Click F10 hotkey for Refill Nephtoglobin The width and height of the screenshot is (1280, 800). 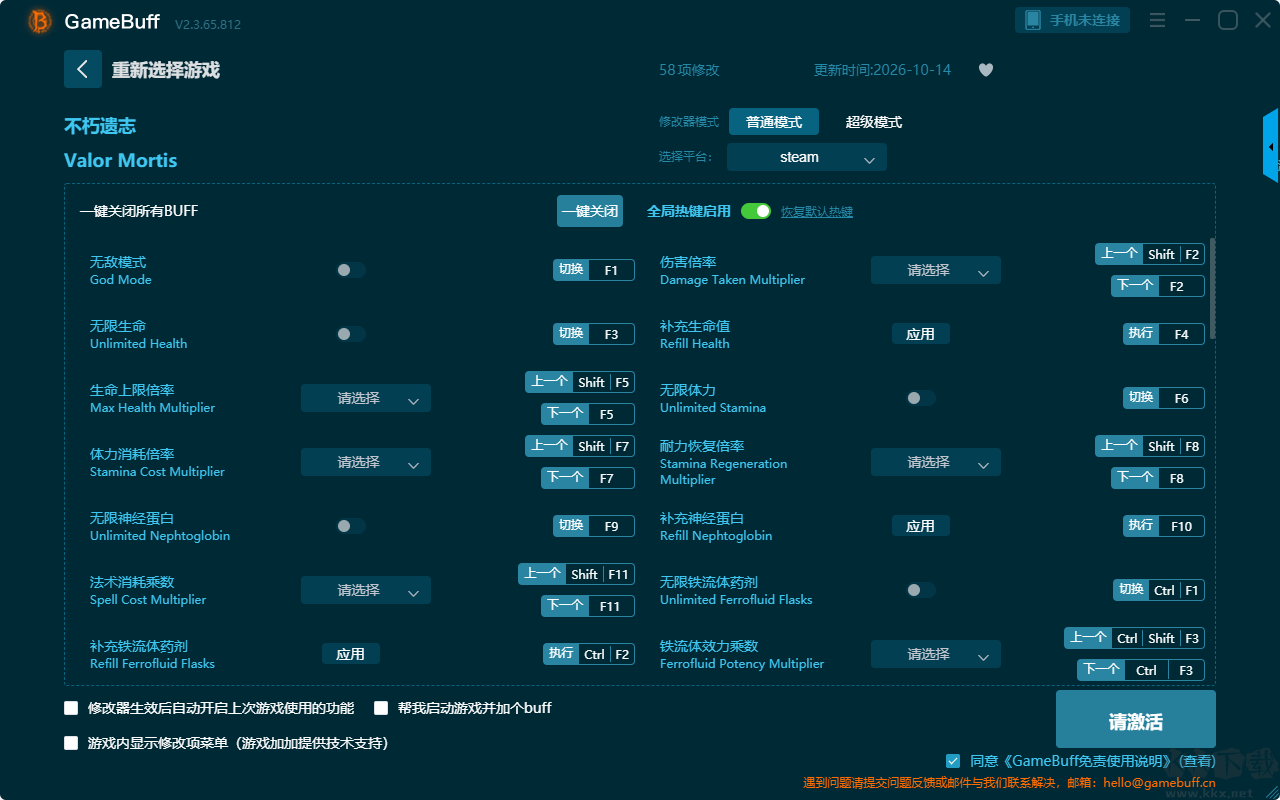[x=1181, y=526]
